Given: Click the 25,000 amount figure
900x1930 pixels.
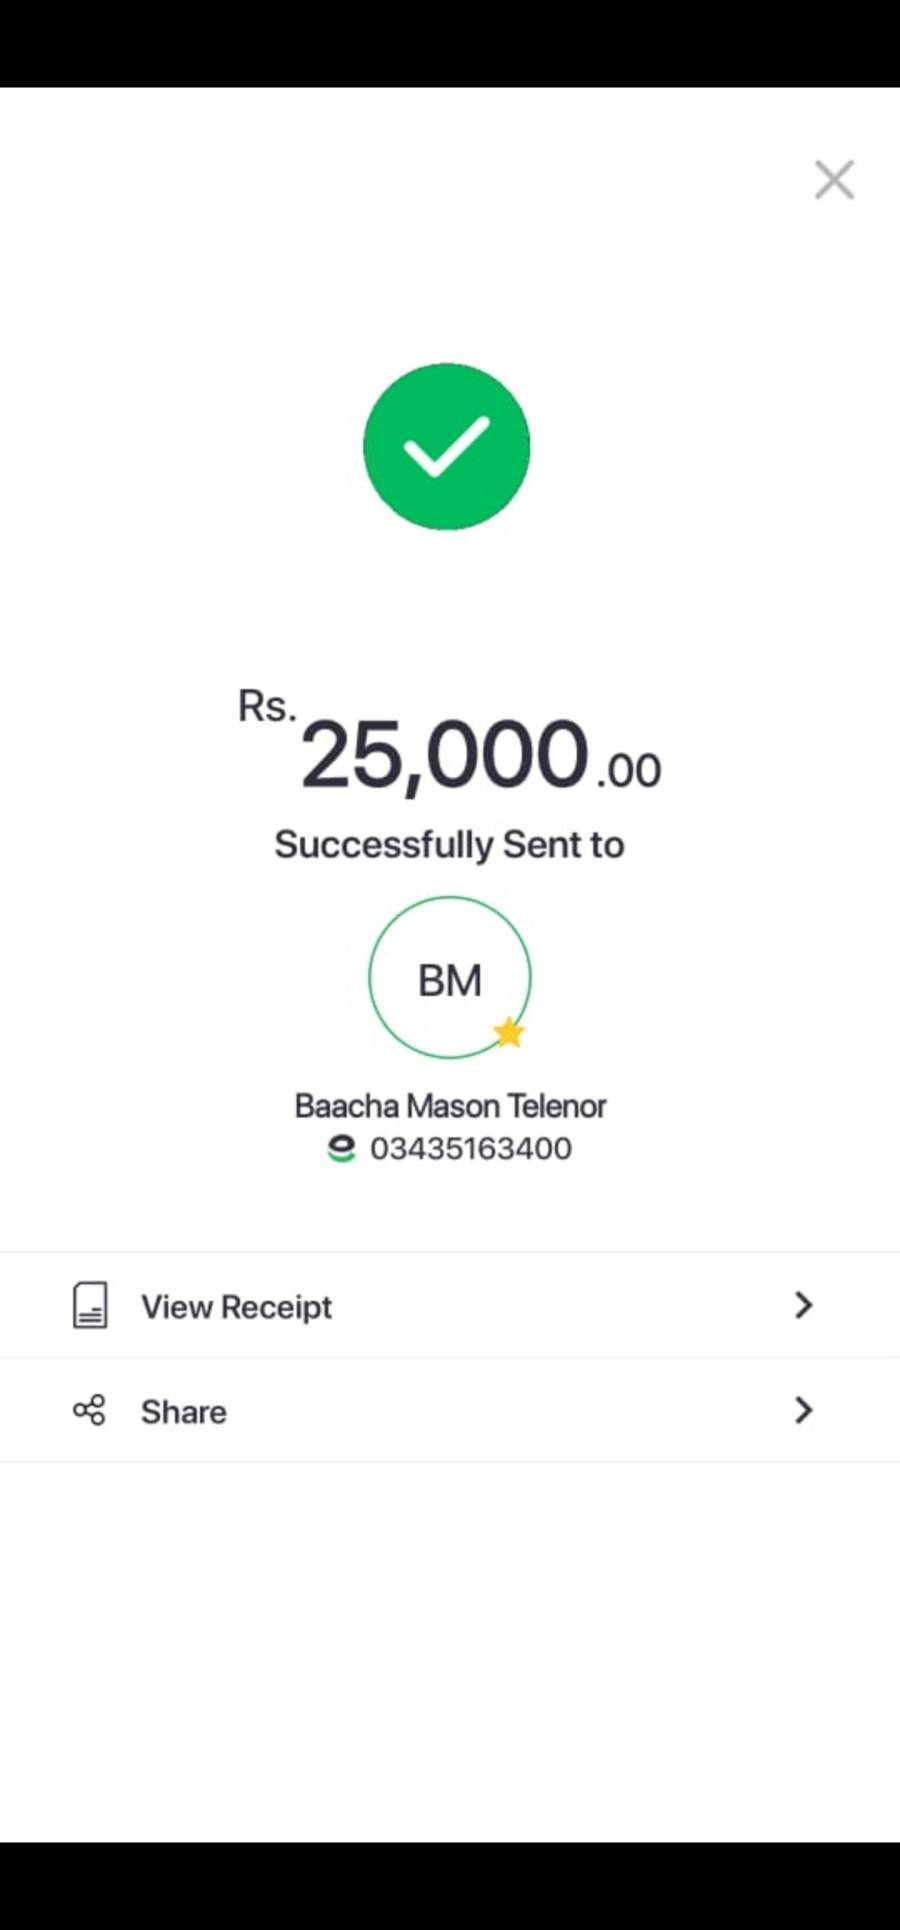Looking at the screenshot, I should [444, 755].
